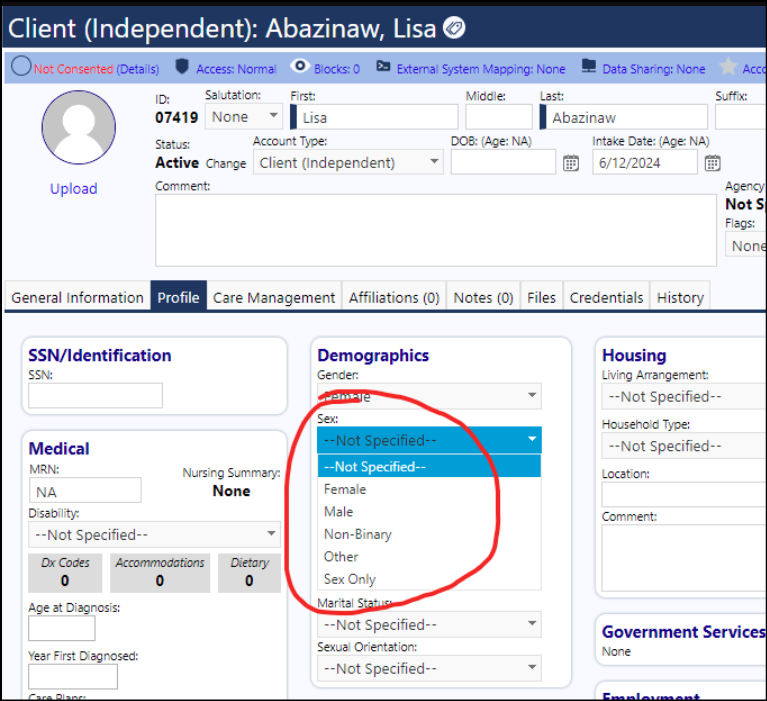
Task: Click the Data Sharing monitor icon
Action: tap(589, 66)
